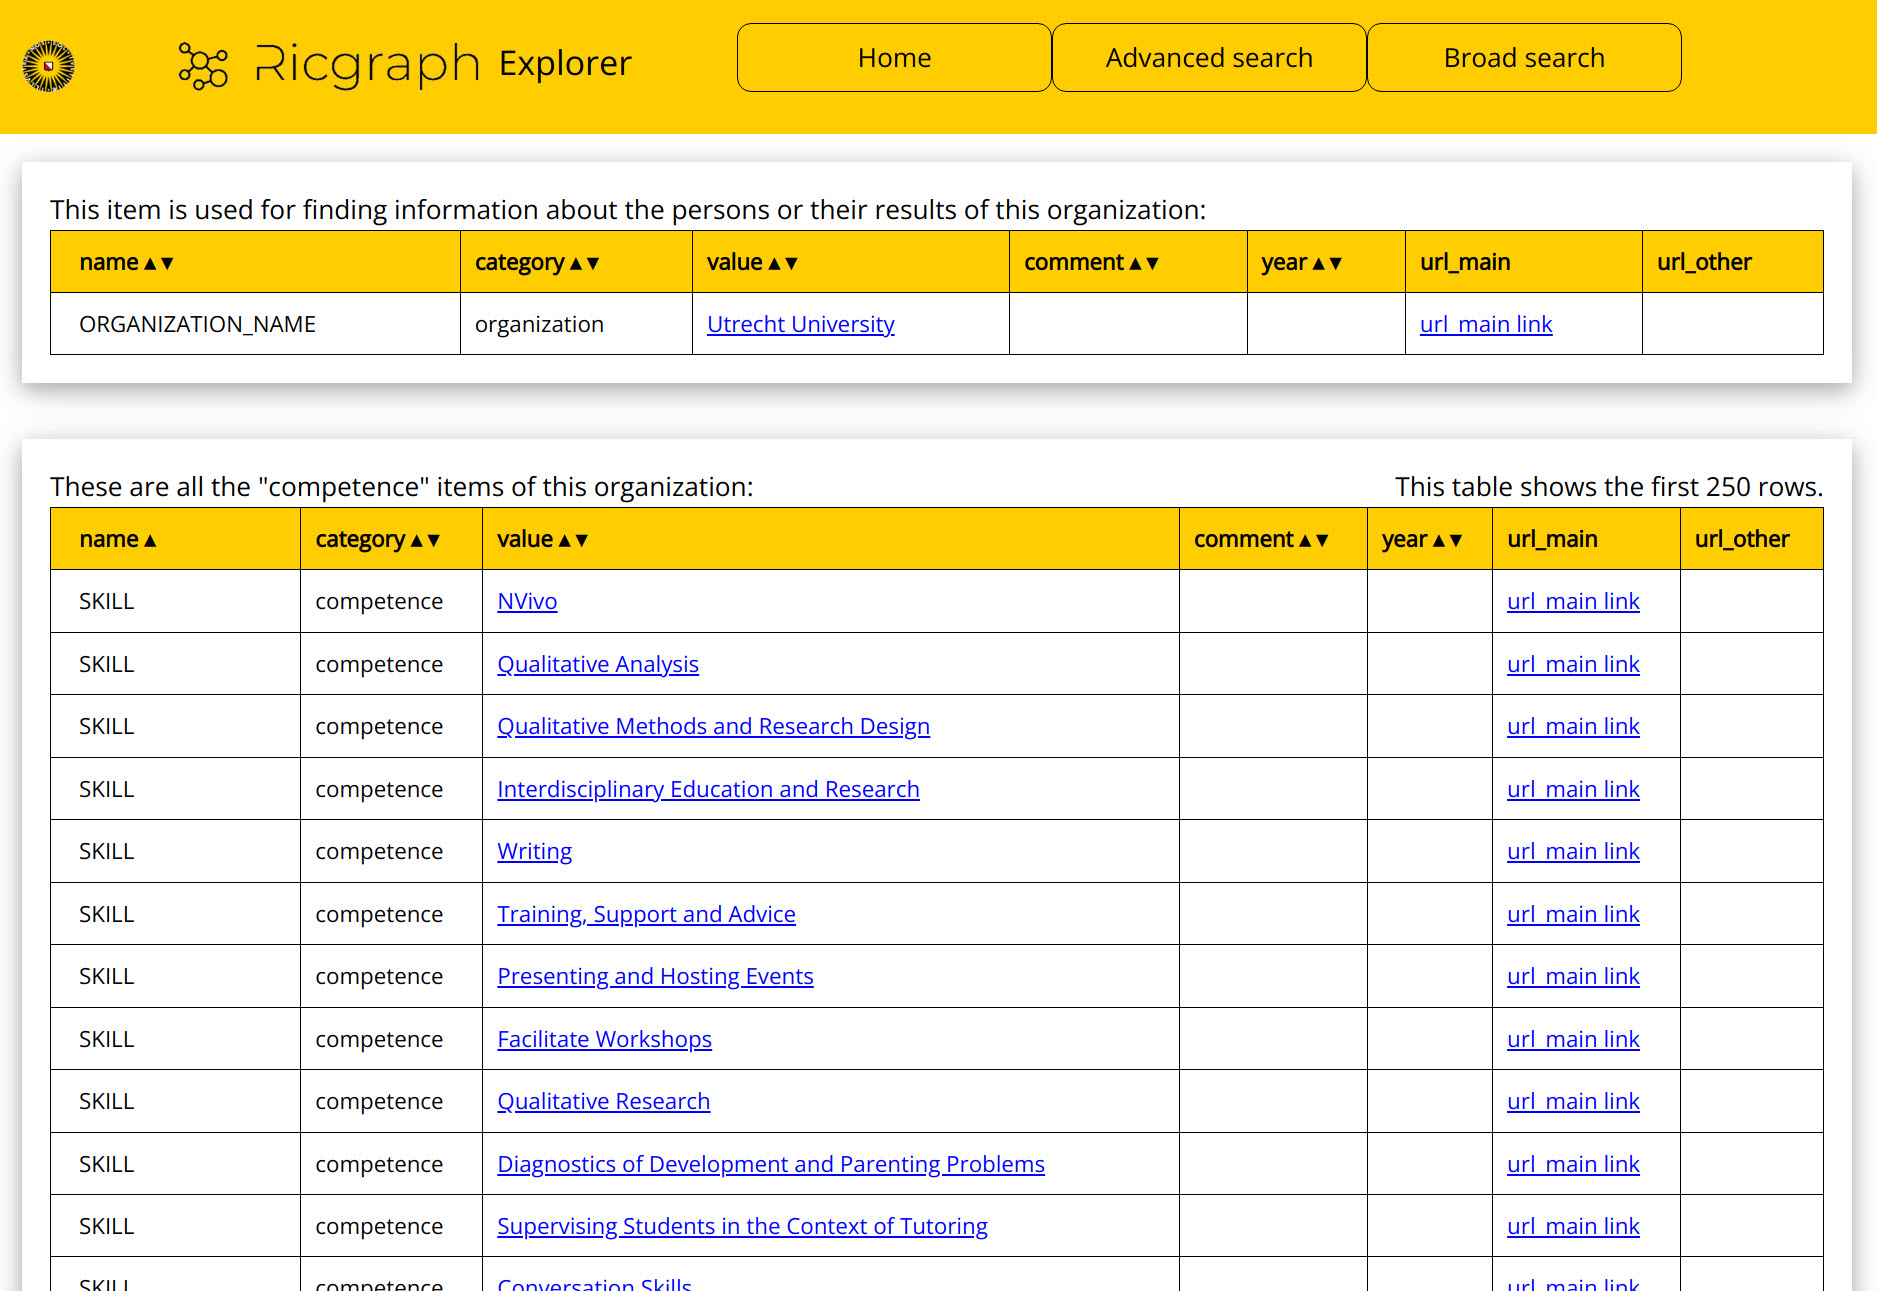Sort competence table by category column
Image resolution: width=1877 pixels, height=1291 pixels.
377,539
